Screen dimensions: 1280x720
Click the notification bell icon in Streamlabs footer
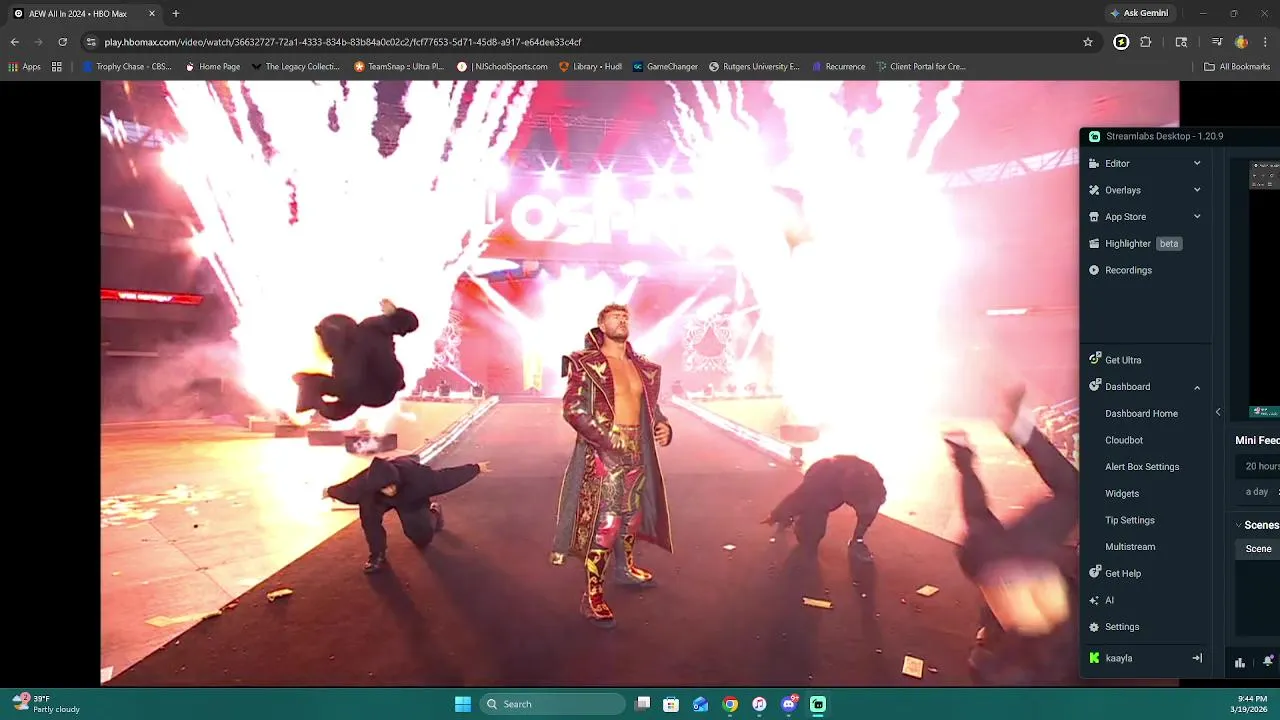1268,660
